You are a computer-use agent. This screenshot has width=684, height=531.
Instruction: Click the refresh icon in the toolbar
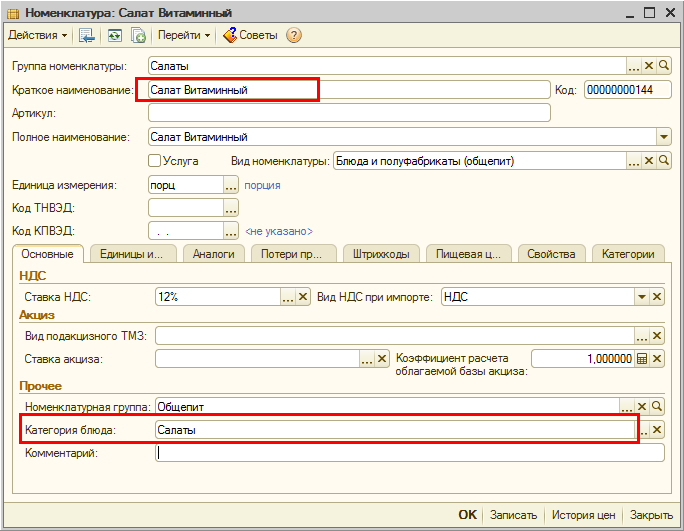coord(114,35)
